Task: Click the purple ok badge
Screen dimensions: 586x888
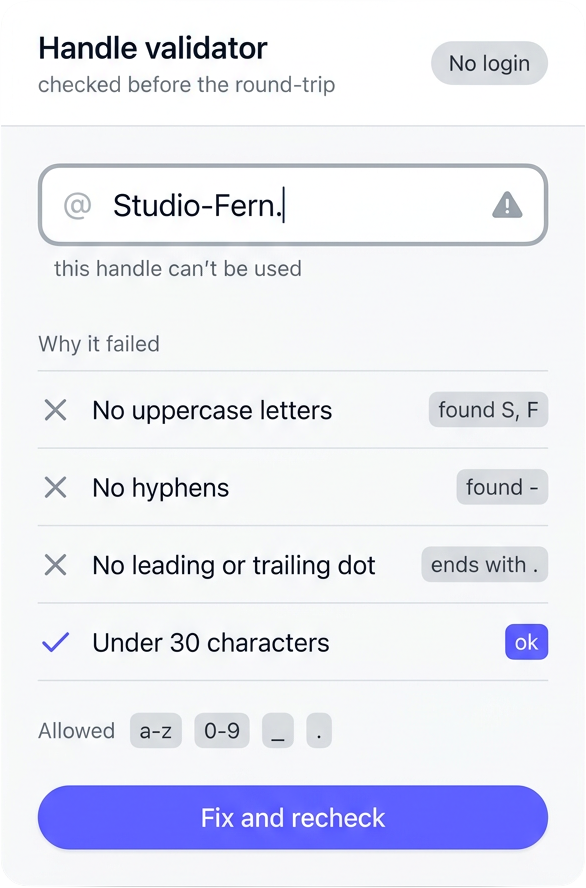Action: tap(527, 642)
